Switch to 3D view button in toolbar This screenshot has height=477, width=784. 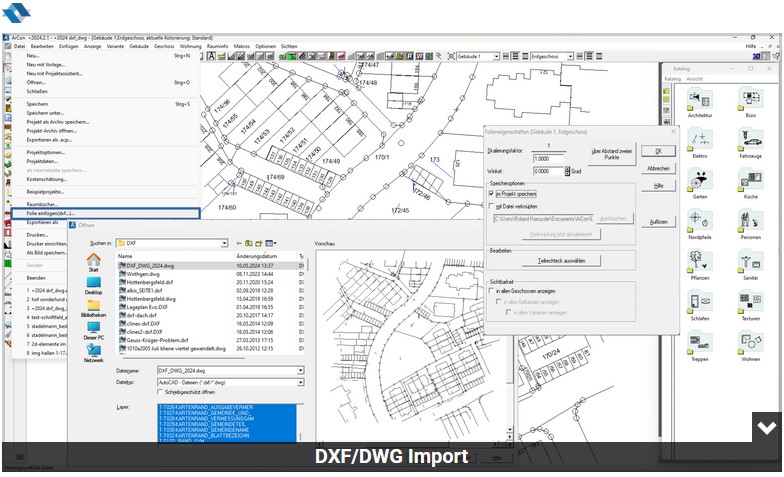(757, 56)
